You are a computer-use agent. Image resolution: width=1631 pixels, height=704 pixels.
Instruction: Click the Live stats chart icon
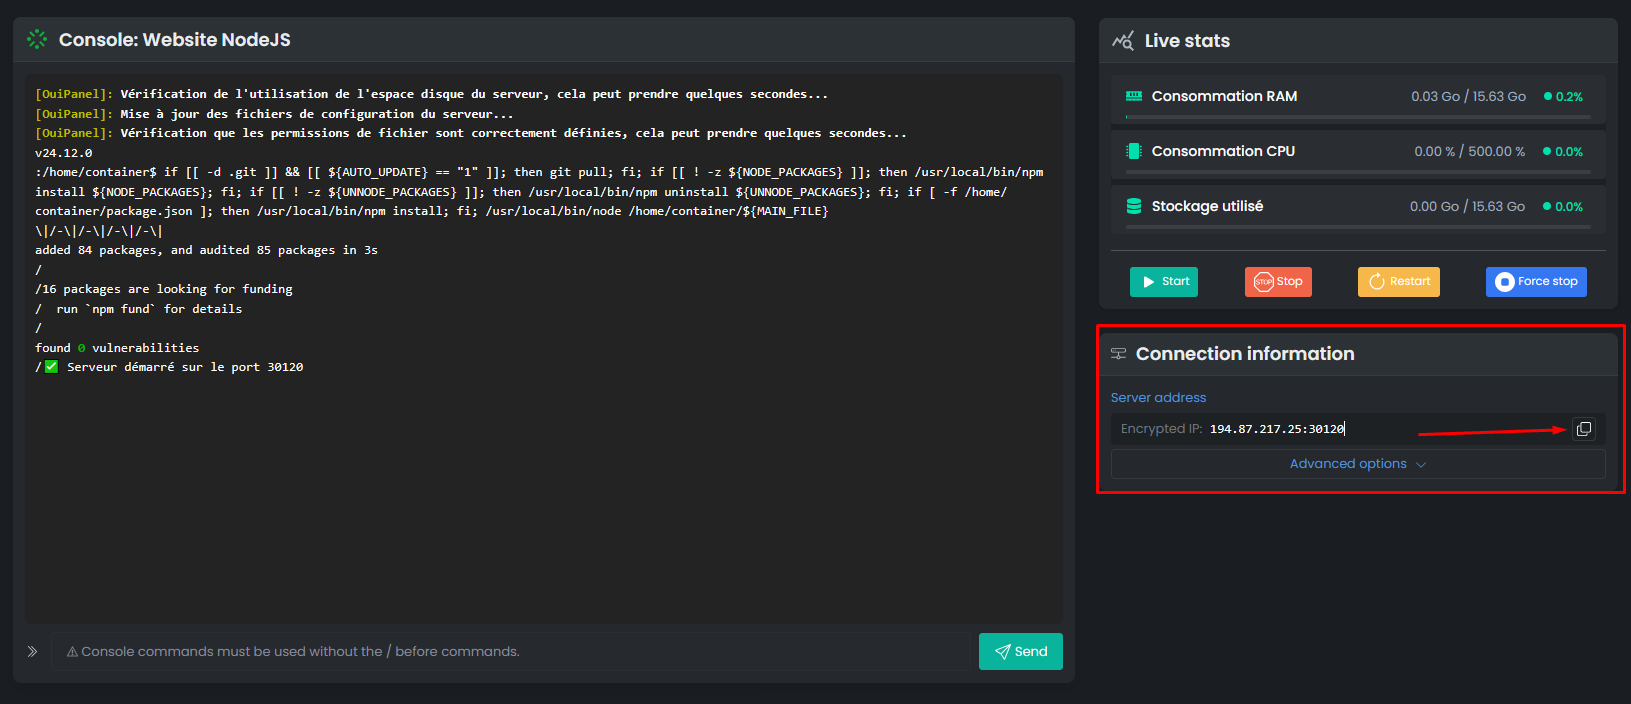(1123, 41)
